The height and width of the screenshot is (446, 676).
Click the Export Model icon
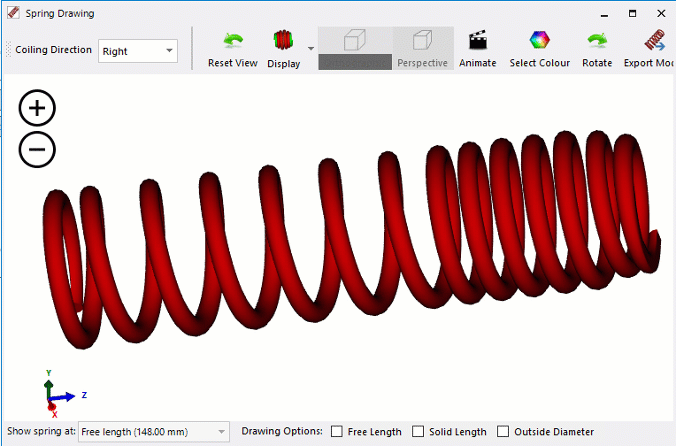[655, 42]
